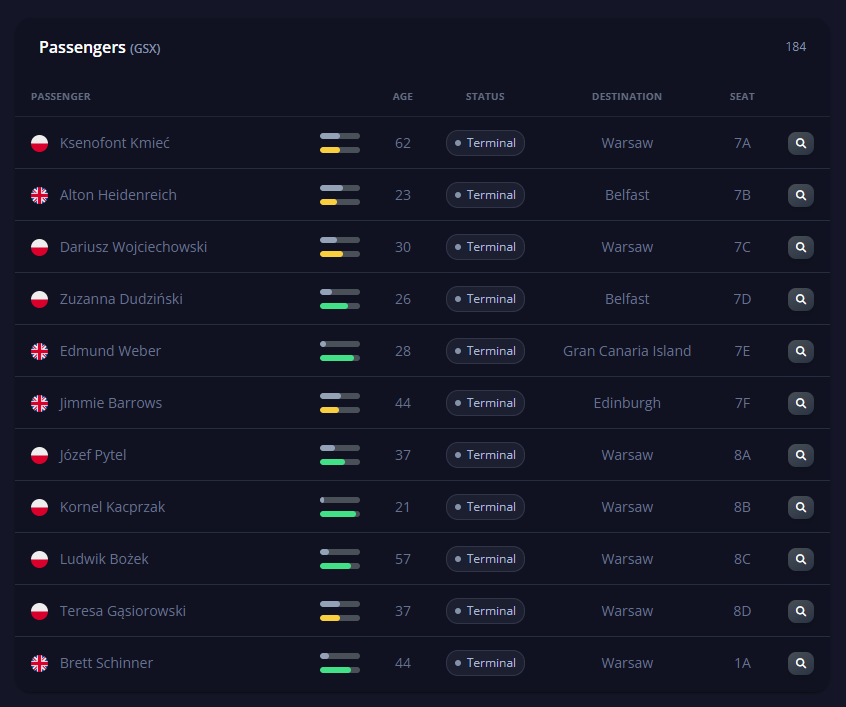
Task: Click magnifier icon in seat 7D row
Action: click(x=800, y=299)
